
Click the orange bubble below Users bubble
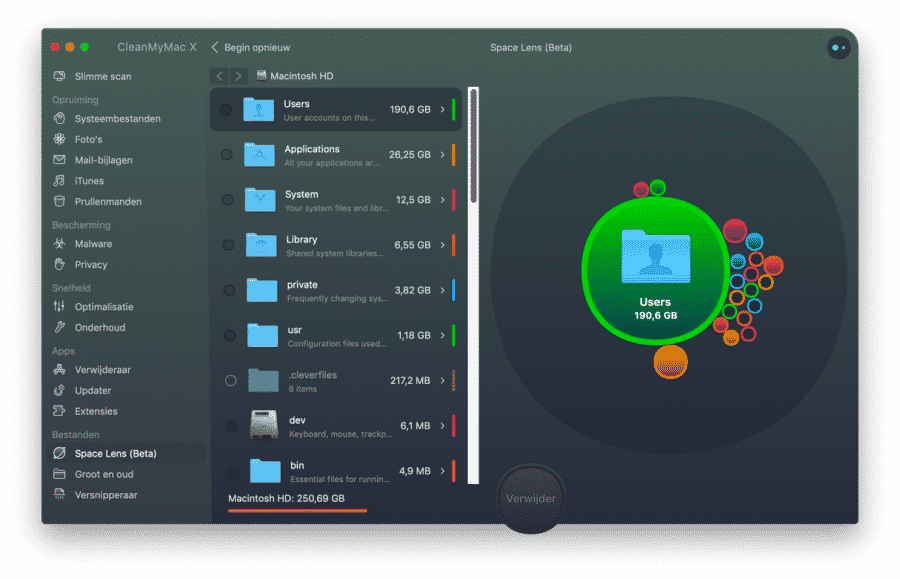tap(670, 362)
